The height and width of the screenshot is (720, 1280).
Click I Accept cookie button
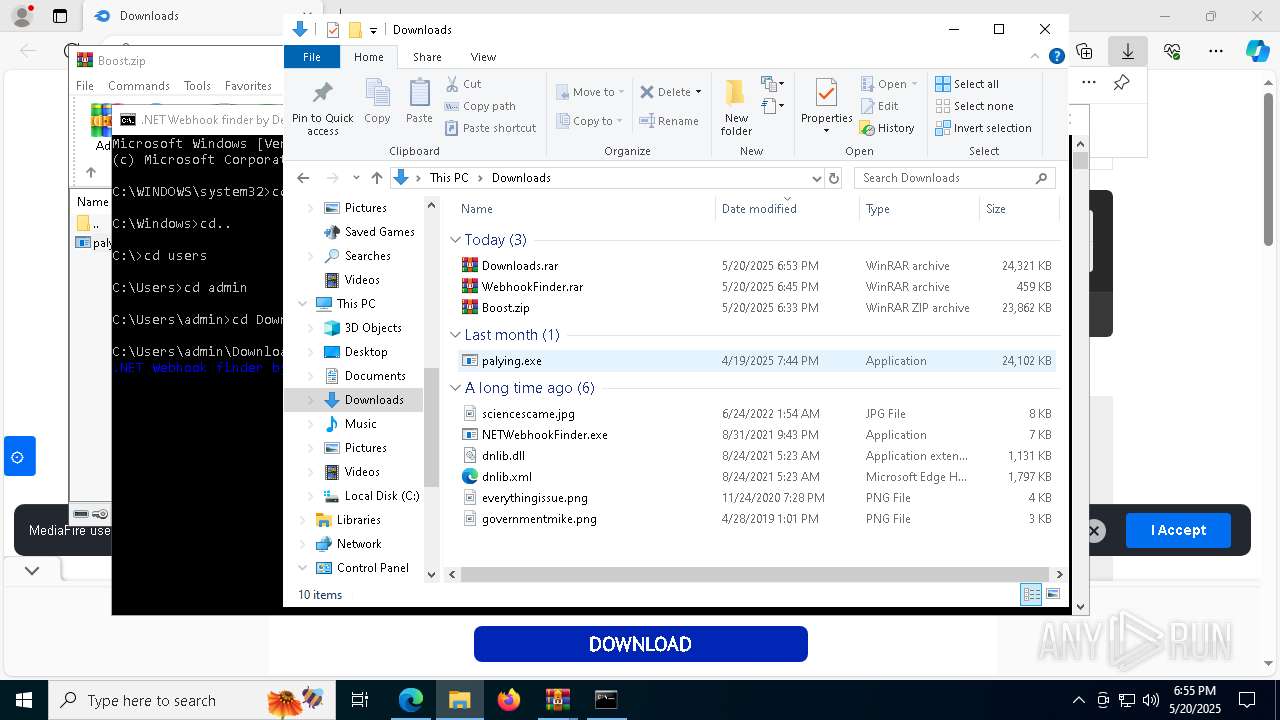[x=1178, y=530]
